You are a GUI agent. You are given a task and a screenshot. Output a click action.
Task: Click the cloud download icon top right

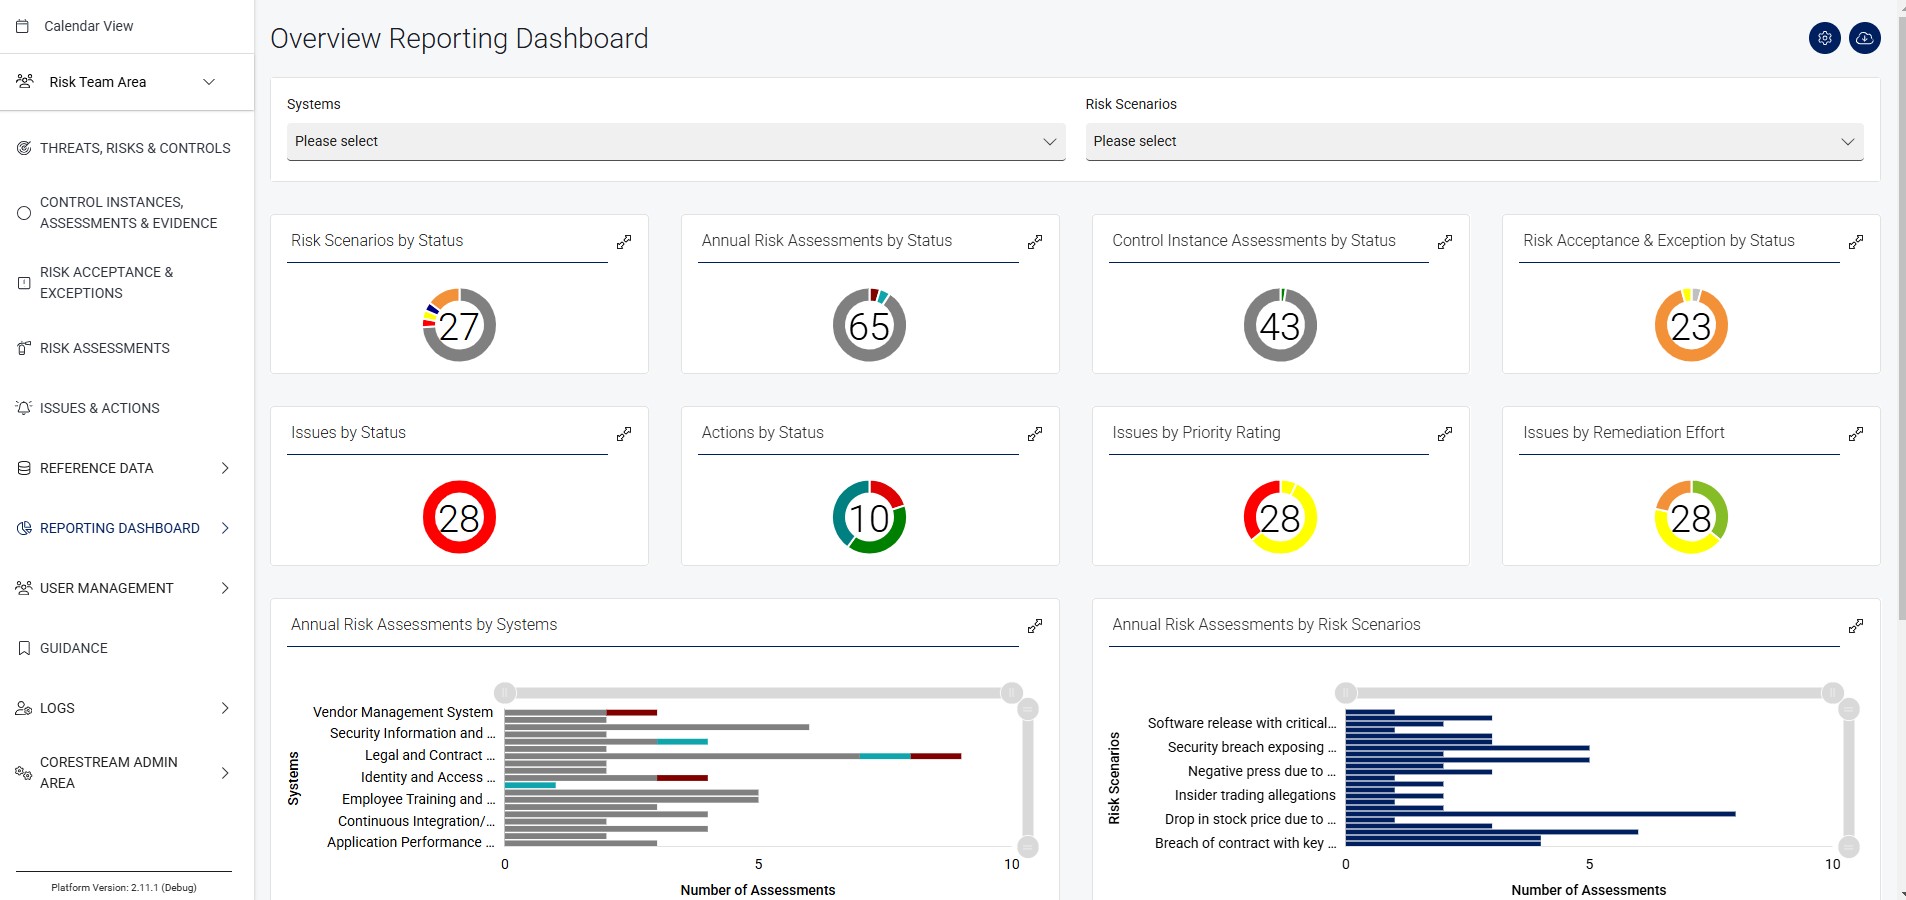[x=1866, y=38]
